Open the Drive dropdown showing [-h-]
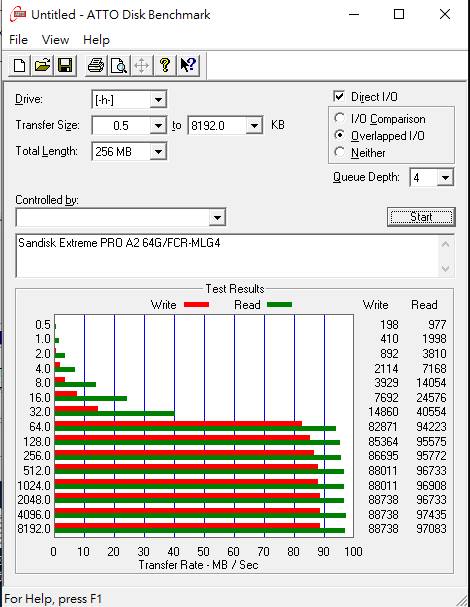Viewport: 470px width, 607px height. coord(158,100)
